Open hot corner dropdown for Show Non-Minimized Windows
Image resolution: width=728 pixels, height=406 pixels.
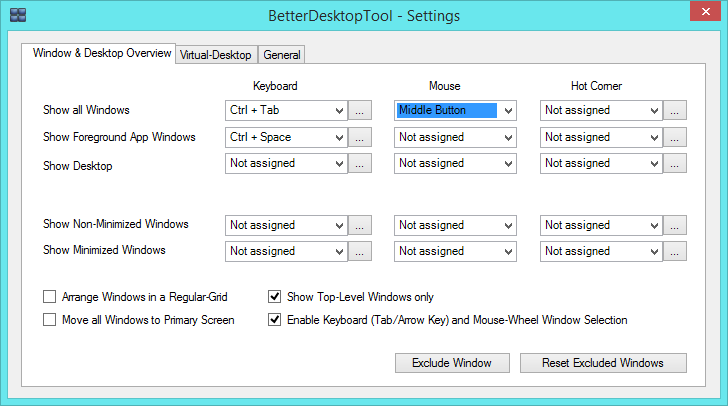[x=601, y=225]
